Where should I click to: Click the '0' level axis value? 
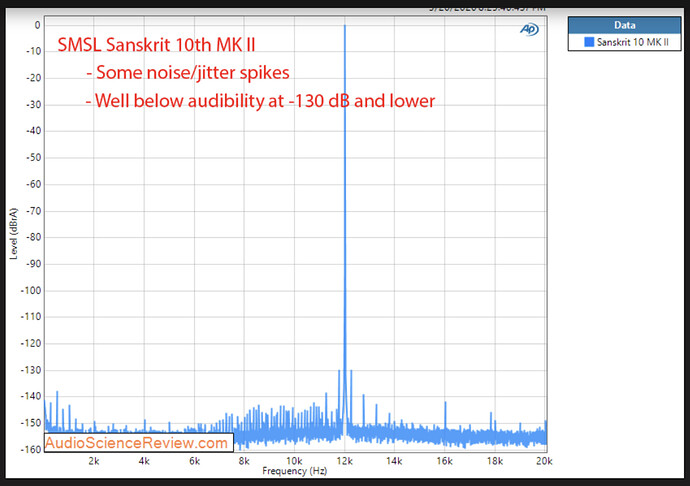[37, 26]
